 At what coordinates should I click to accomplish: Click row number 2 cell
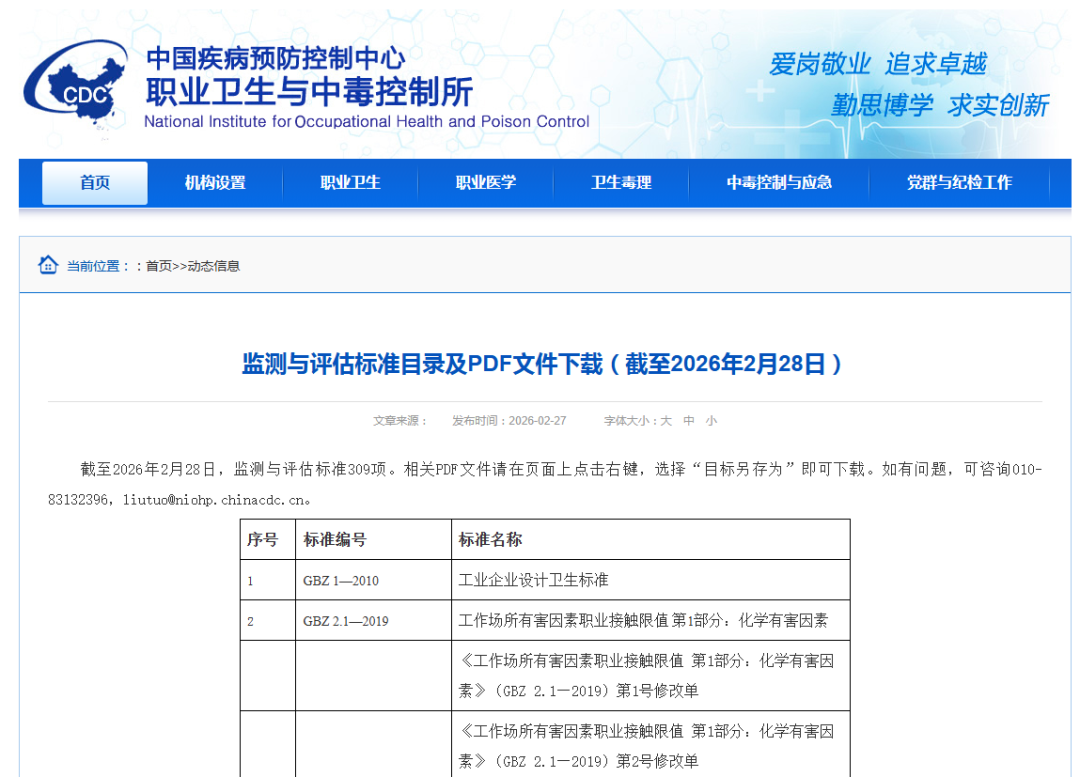267,621
